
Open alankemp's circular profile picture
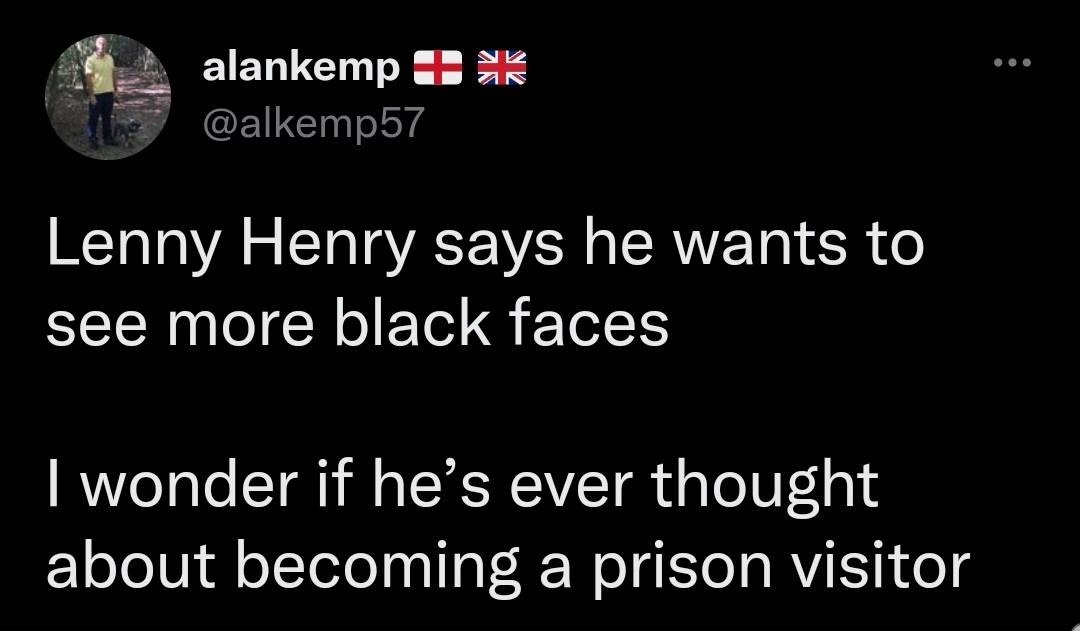click(108, 96)
